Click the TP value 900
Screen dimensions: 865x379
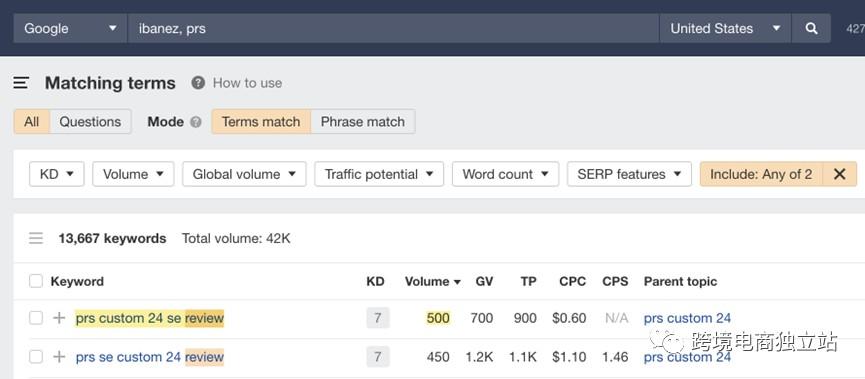point(525,318)
